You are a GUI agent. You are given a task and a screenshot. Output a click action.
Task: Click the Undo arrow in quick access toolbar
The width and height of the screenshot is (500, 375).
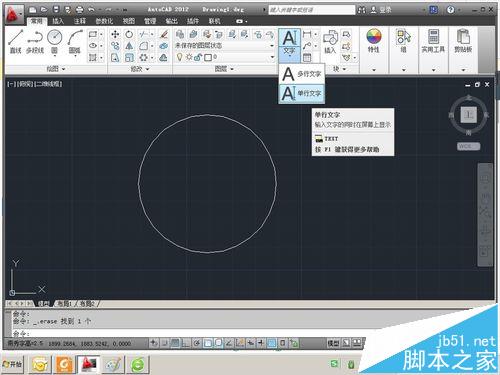(91, 10)
